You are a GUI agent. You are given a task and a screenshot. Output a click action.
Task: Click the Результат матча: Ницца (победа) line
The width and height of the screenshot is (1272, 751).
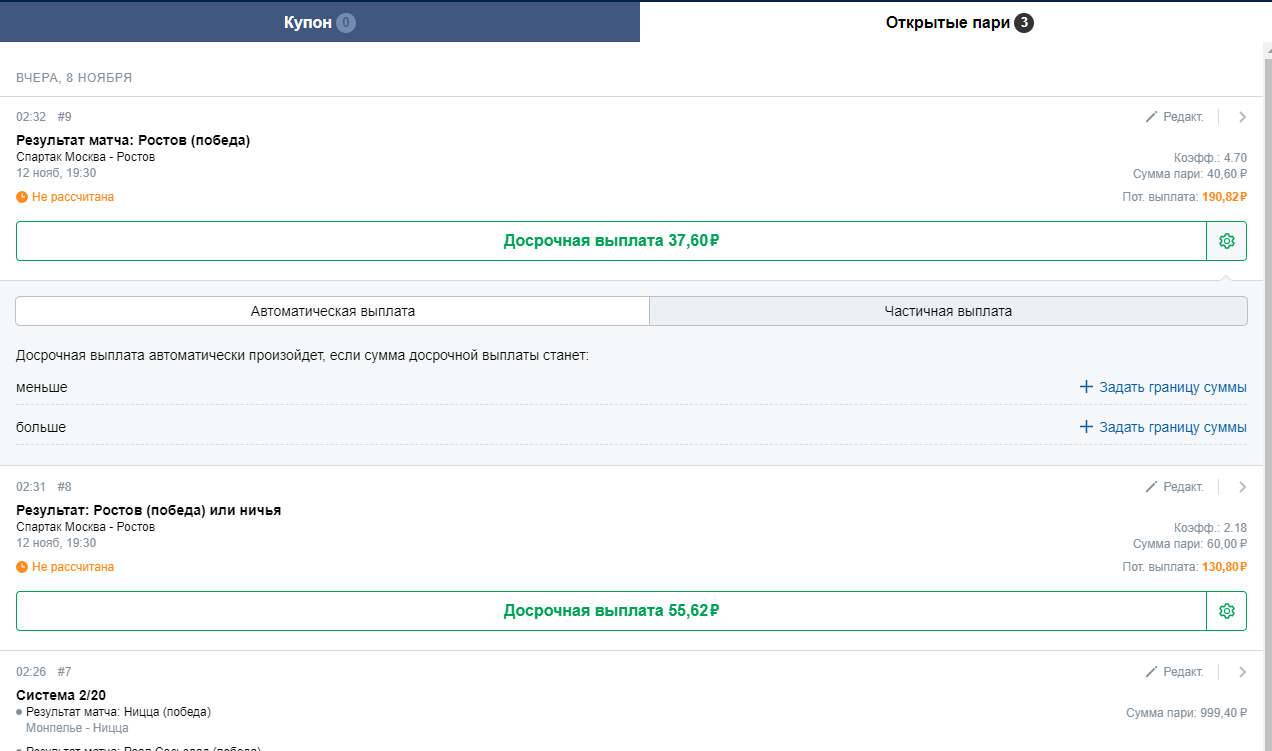coord(118,712)
